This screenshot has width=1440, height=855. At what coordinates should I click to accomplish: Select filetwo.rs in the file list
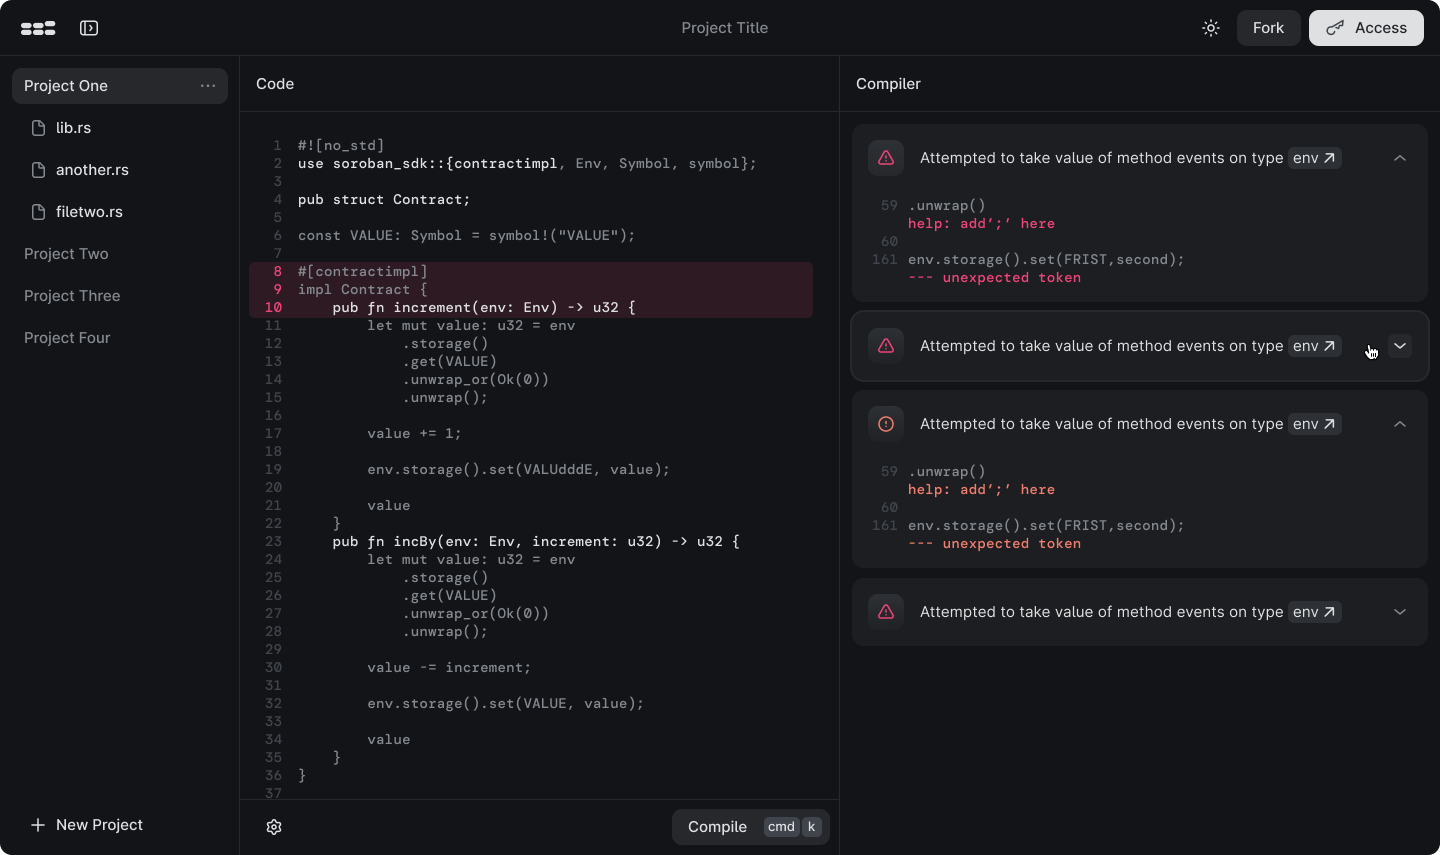89,212
